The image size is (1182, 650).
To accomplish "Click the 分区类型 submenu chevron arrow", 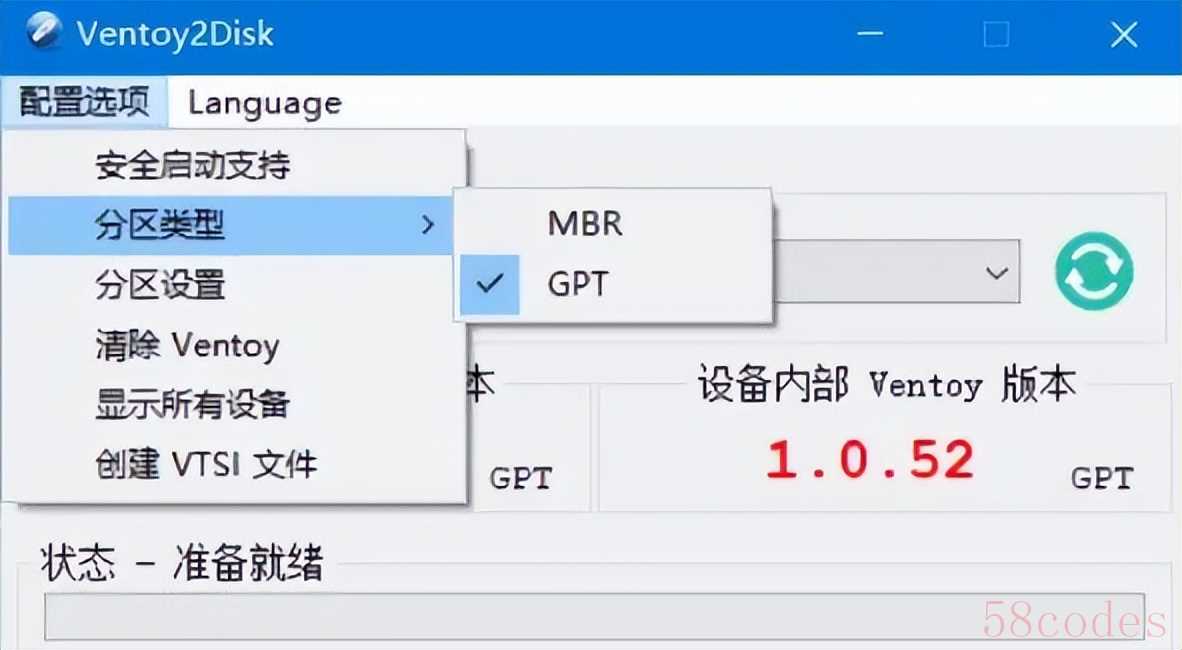I will (x=427, y=224).
